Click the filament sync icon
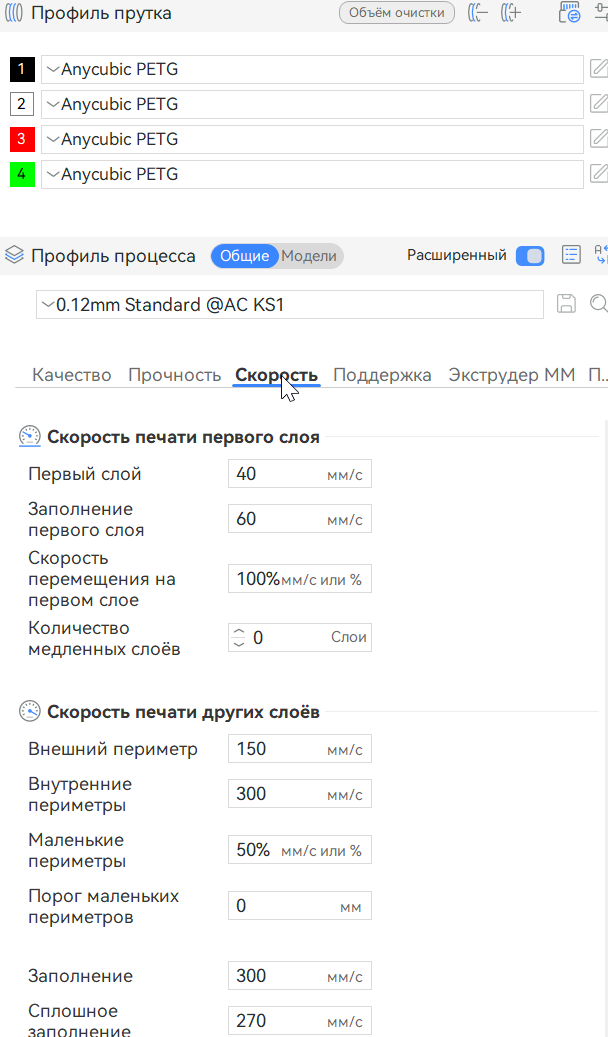This screenshot has width=608, height=1037. click(x=570, y=13)
